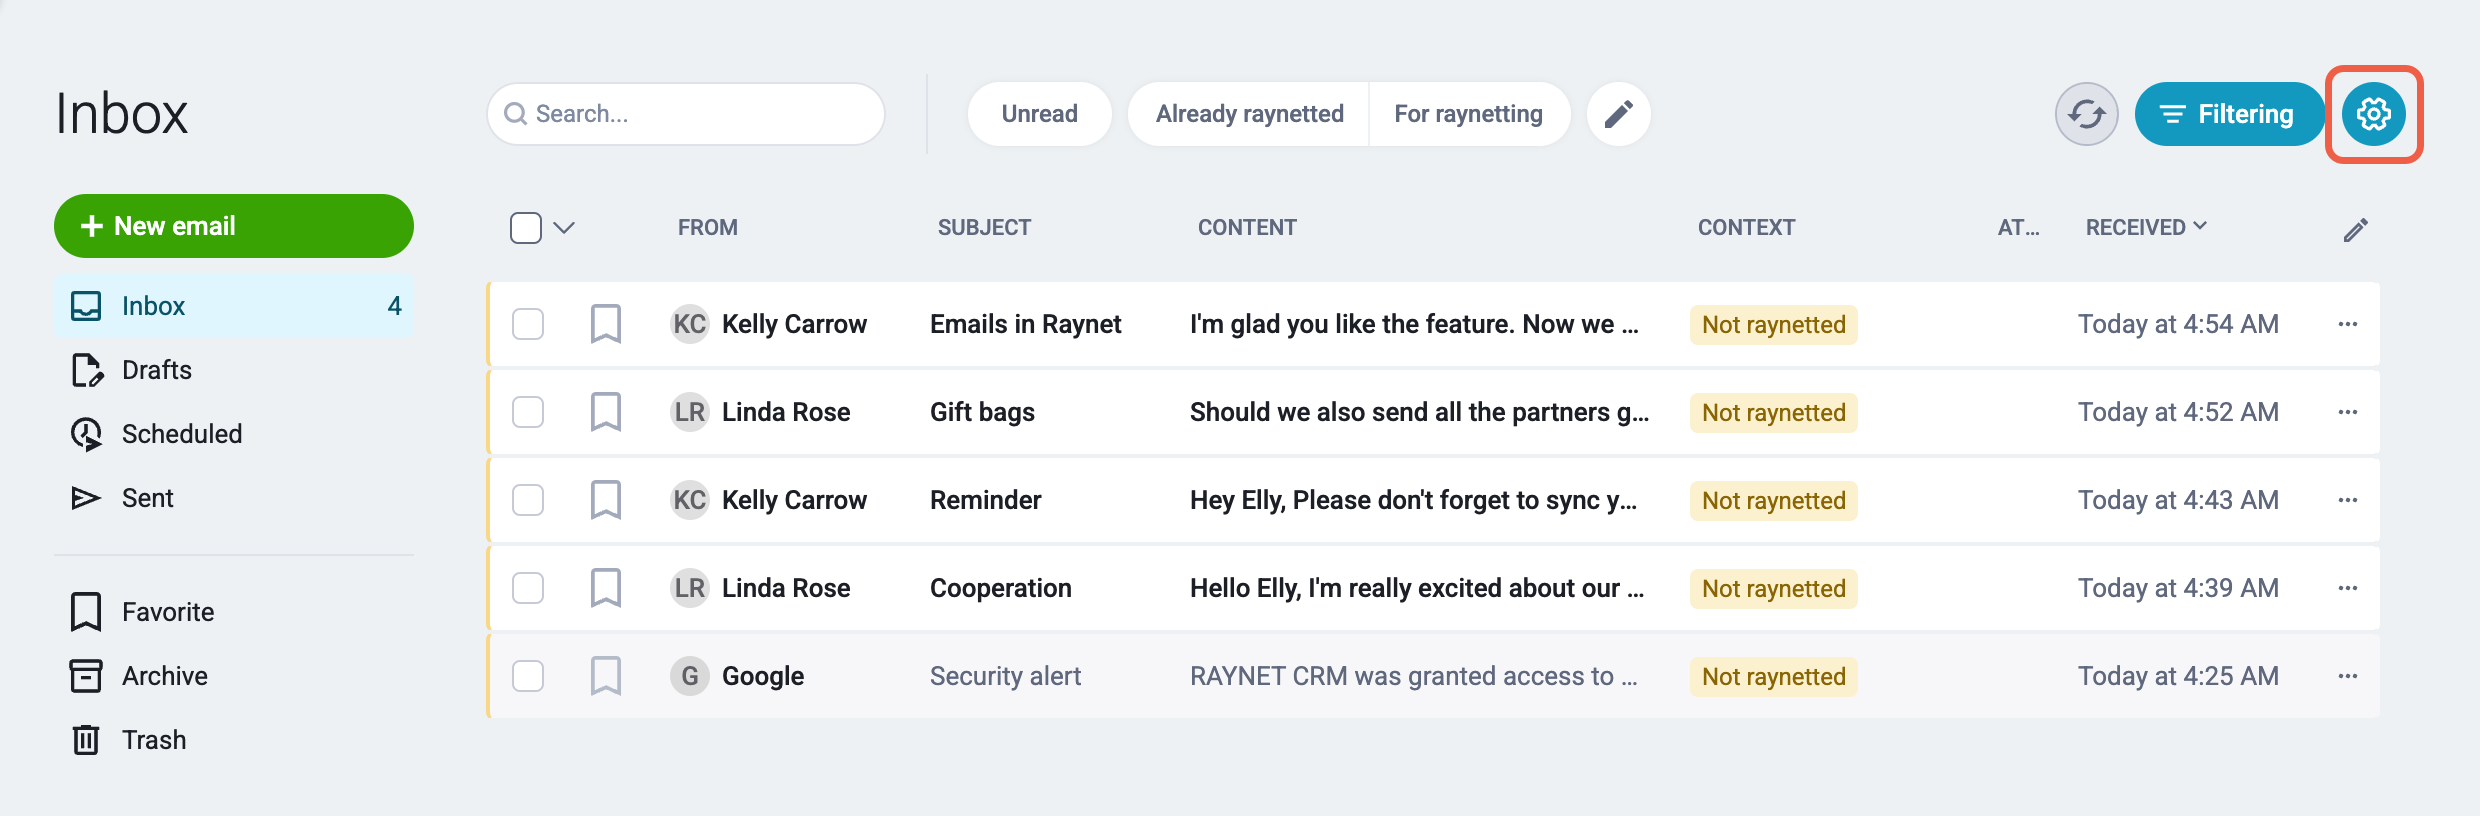2480x816 pixels.
Task: Click the G avatar for Google
Action: (x=690, y=676)
